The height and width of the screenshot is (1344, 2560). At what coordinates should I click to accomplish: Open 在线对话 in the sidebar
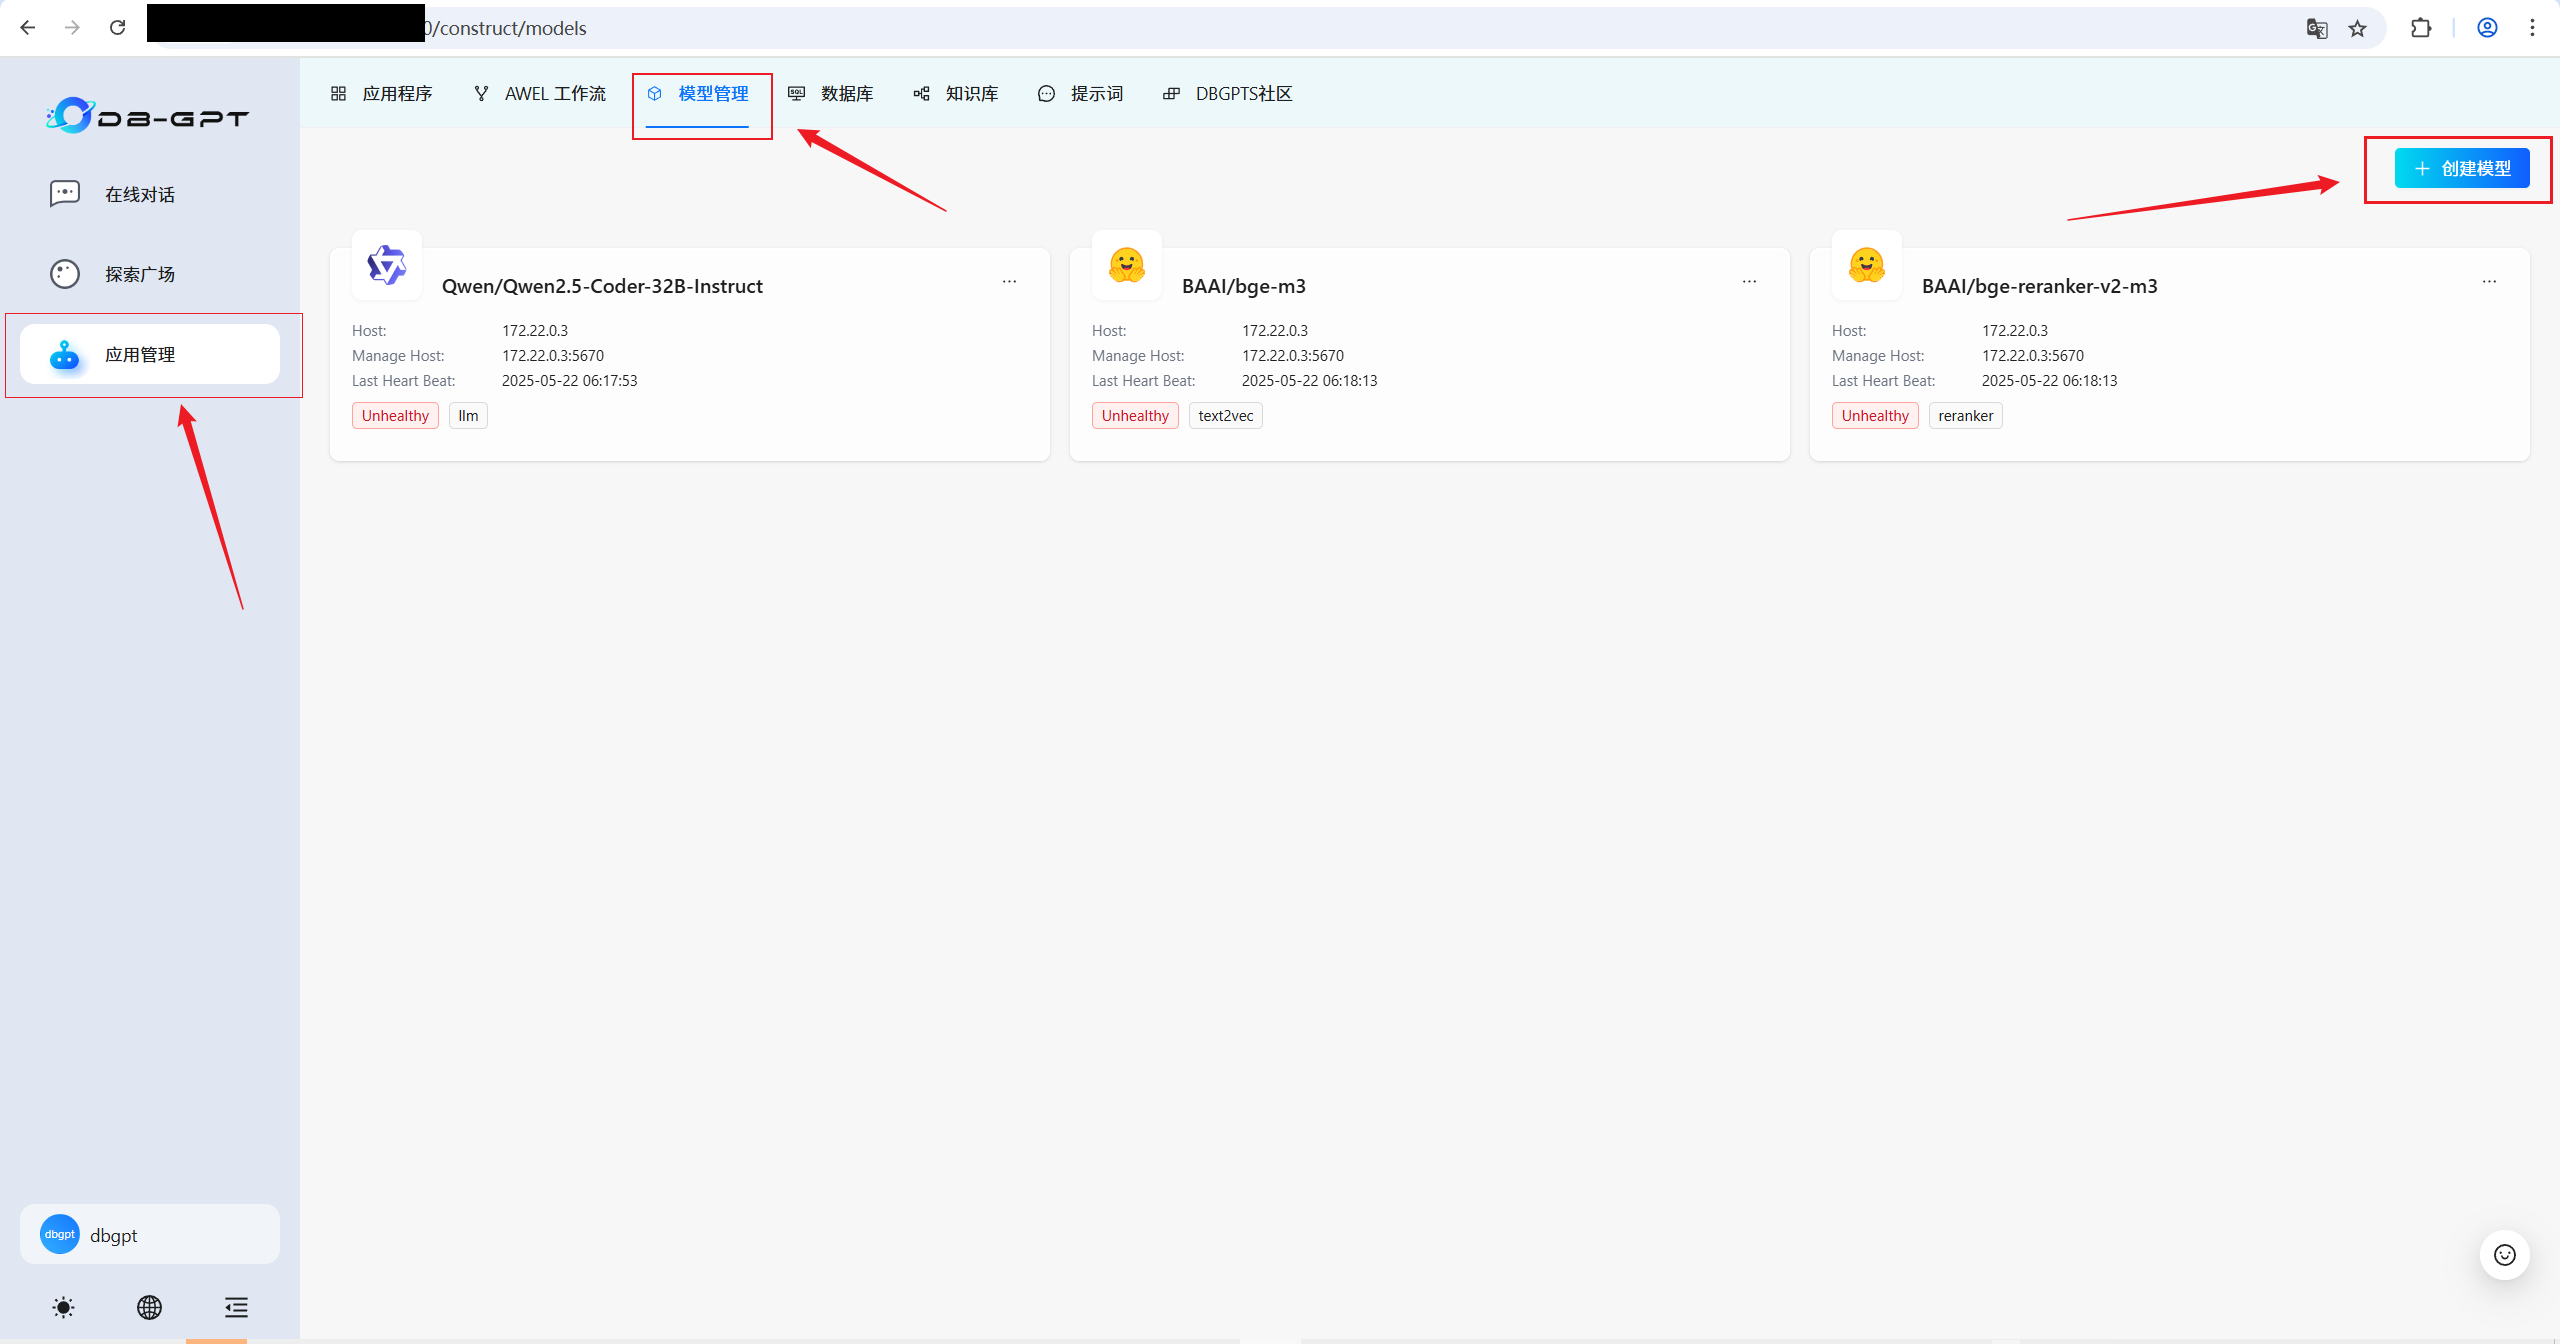(140, 194)
